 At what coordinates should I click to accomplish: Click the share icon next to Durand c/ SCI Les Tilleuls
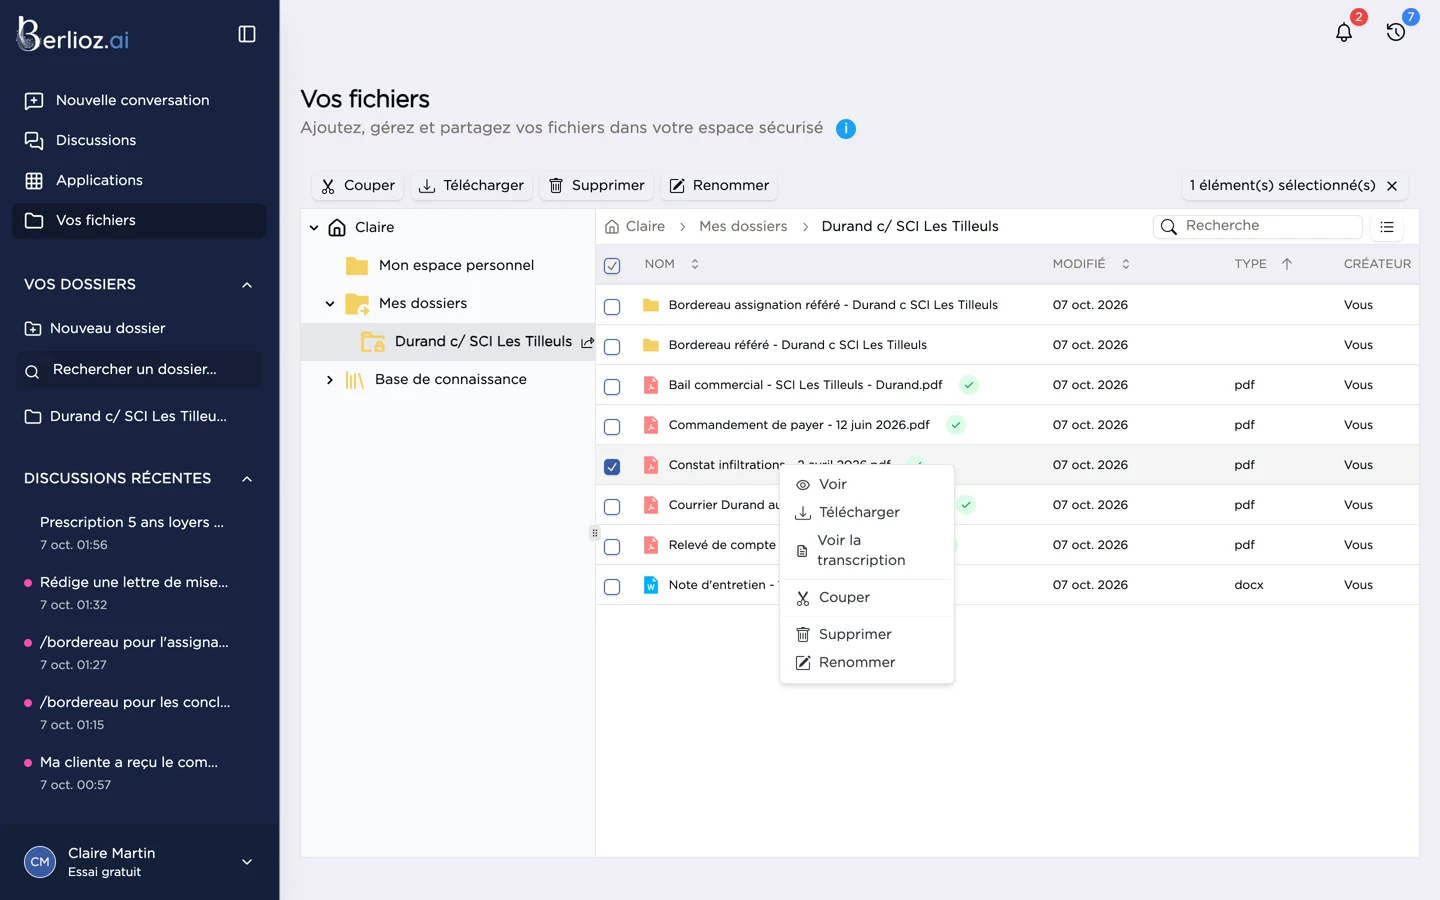coord(587,342)
